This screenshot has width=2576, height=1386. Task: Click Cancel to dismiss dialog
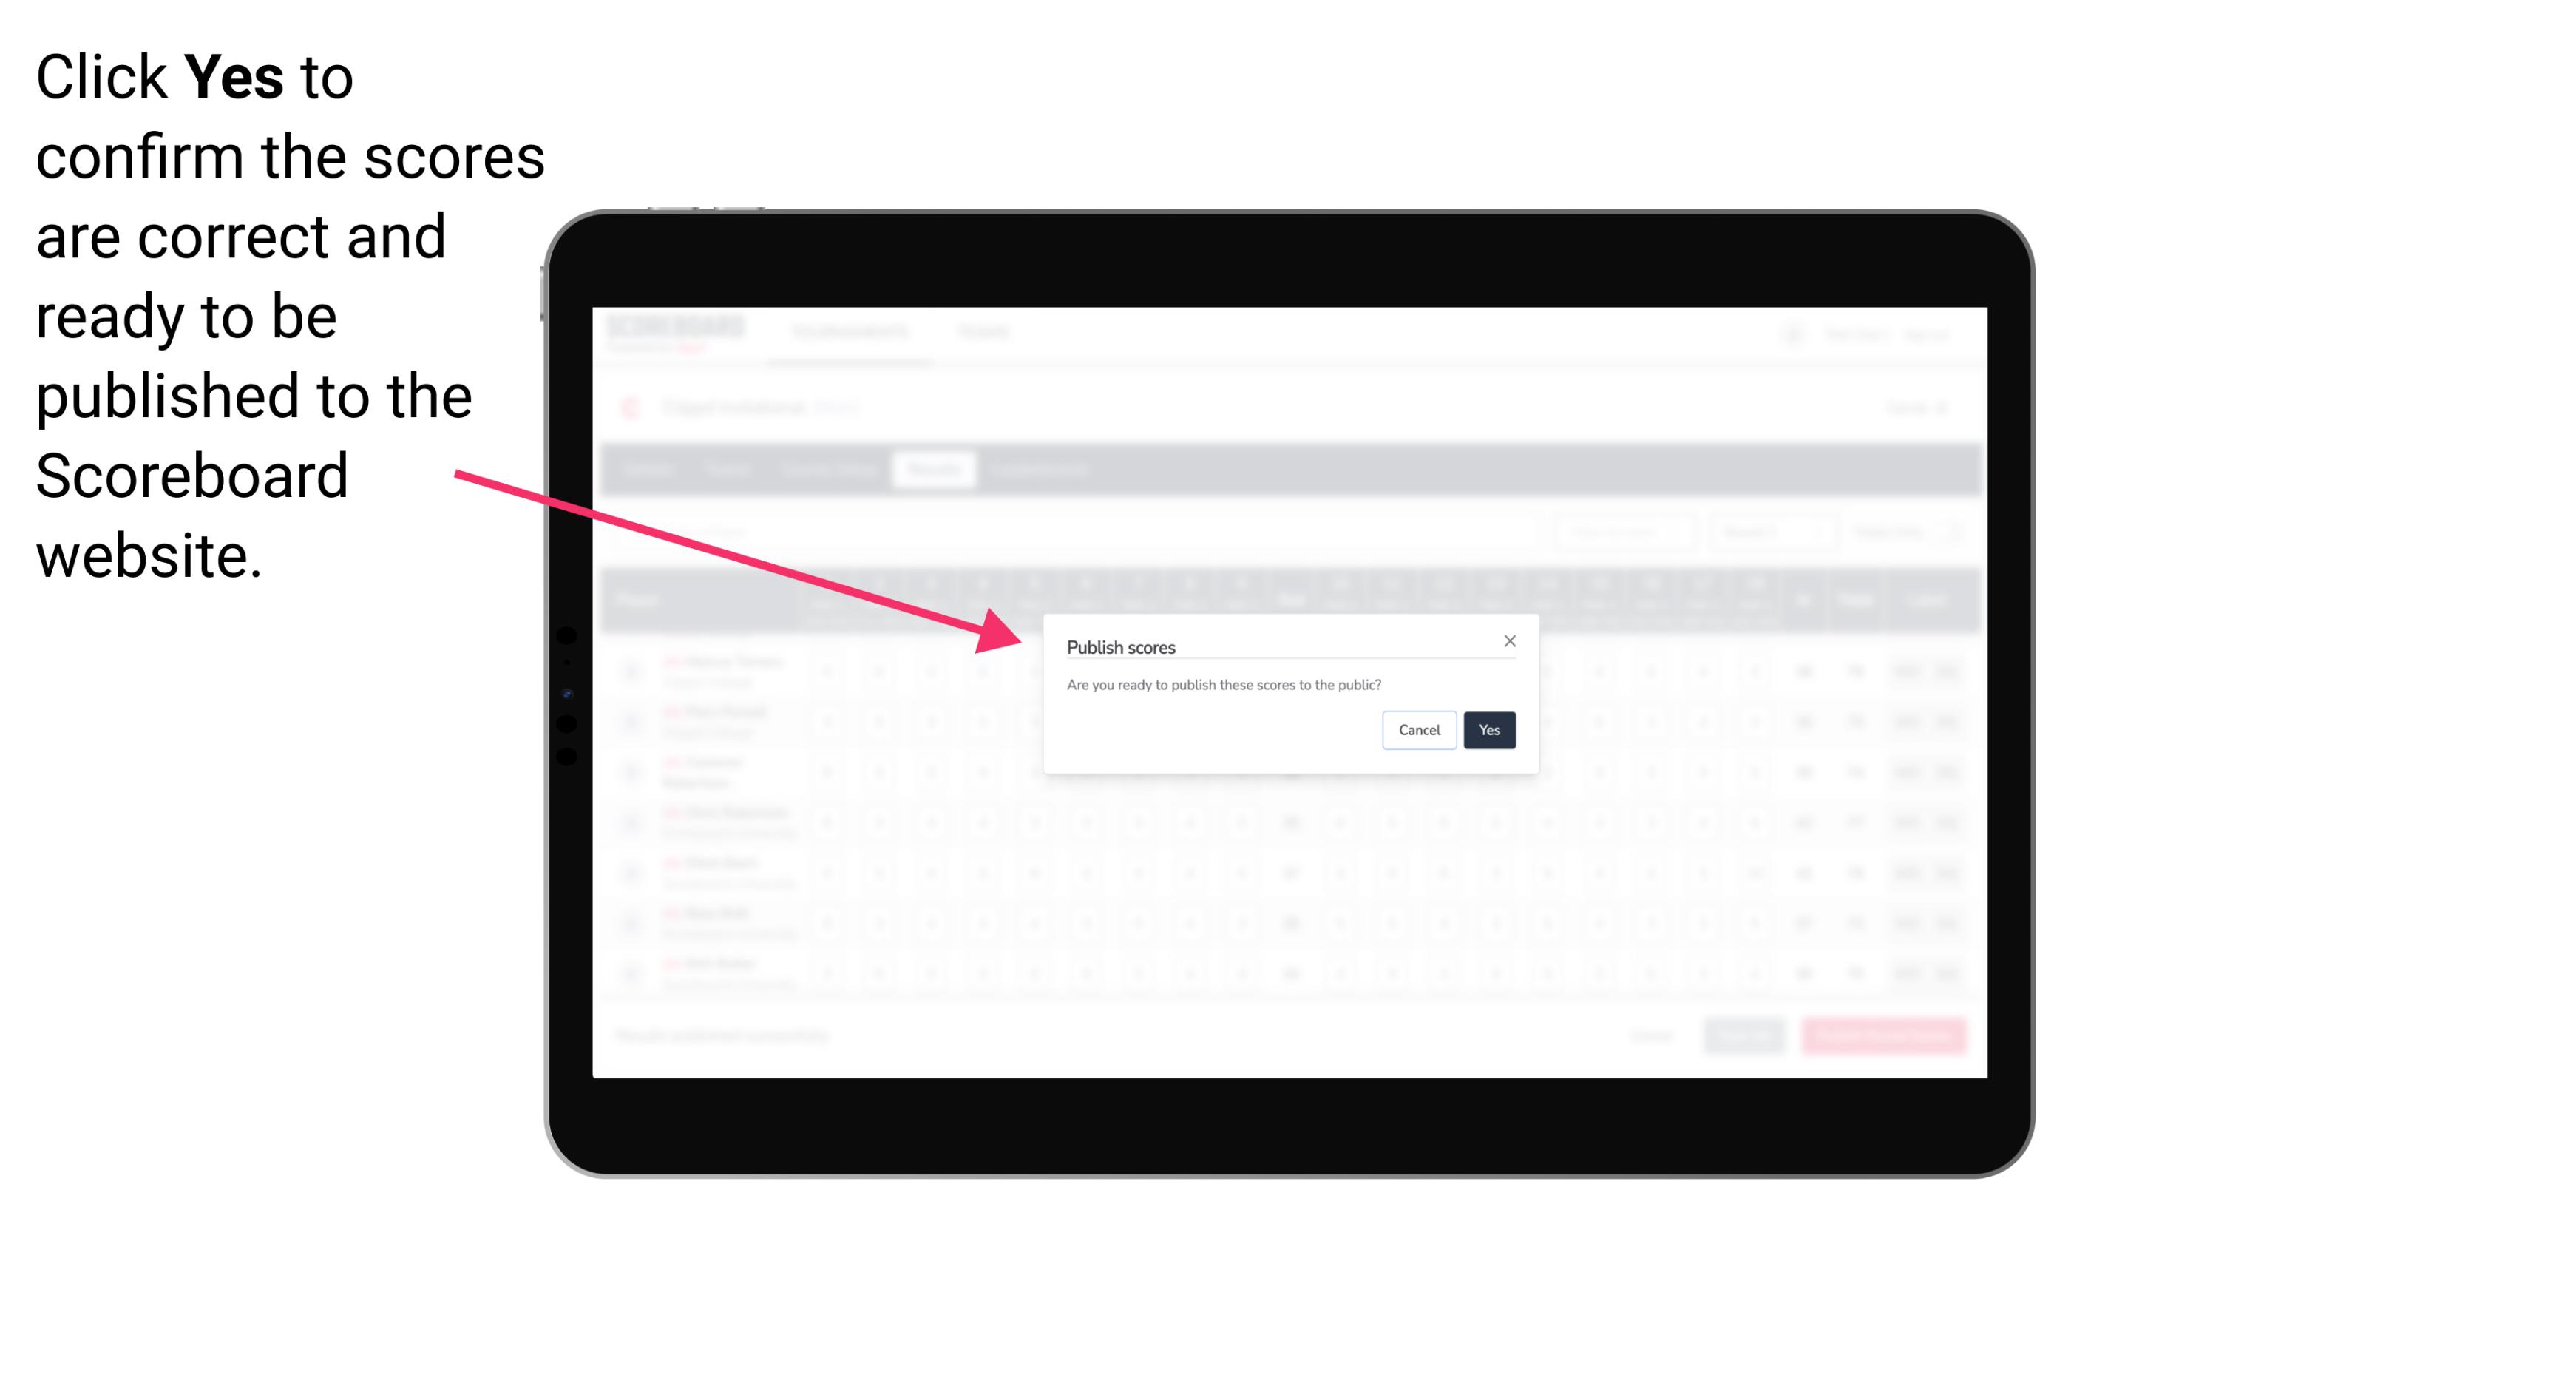1420,729
